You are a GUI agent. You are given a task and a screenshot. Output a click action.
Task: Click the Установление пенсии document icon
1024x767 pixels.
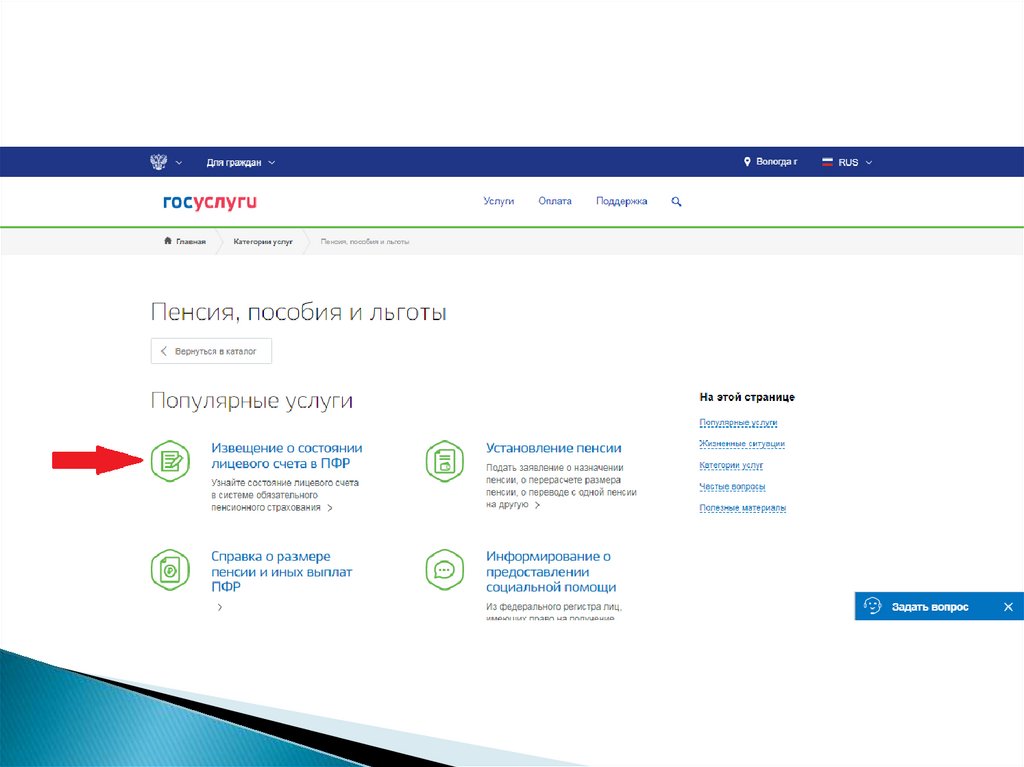(x=445, y=461)
